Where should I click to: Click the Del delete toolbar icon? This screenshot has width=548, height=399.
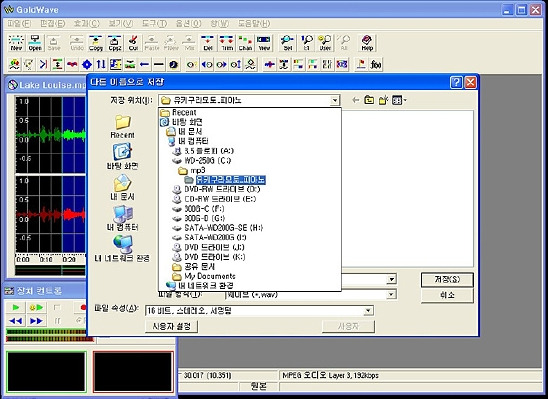click(x=208, y=43)
